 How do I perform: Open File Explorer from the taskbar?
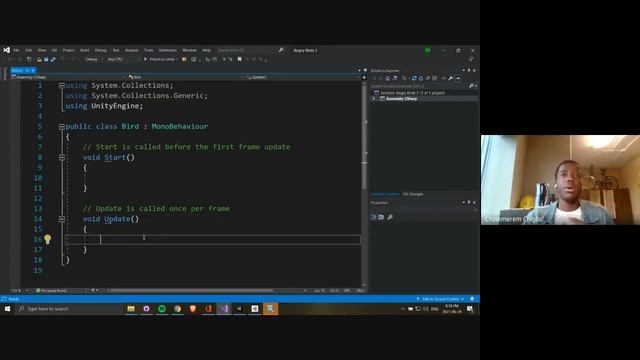[131, 309]
